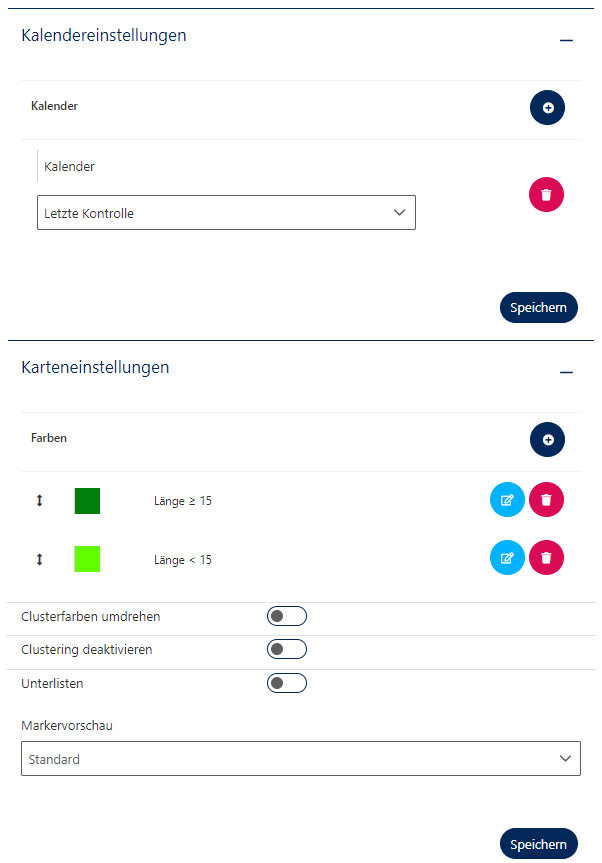
Task: Save map settings with bottom Speichern
Action: click(x=538, y=844)
